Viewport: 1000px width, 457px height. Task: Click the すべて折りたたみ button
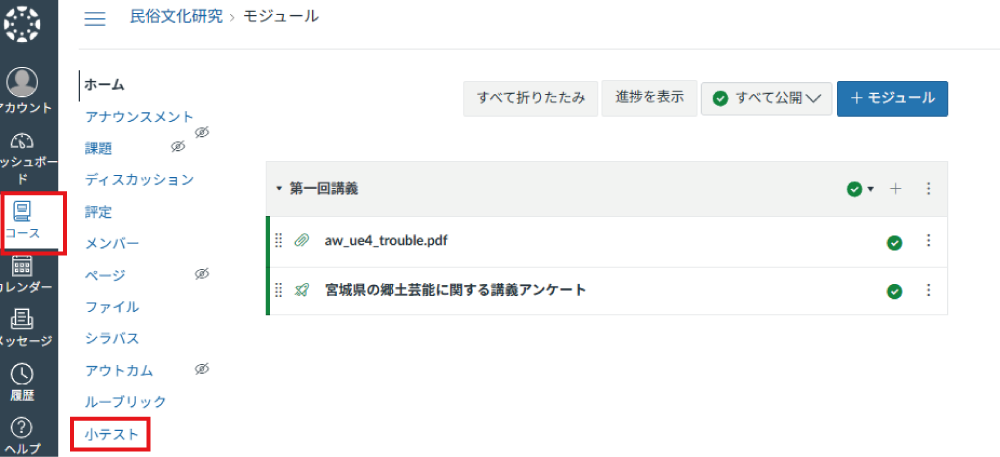click(530, 98)
